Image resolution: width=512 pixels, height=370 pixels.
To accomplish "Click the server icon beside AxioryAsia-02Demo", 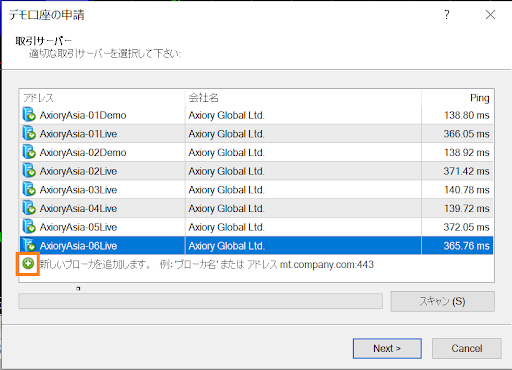I will point(29,152).
